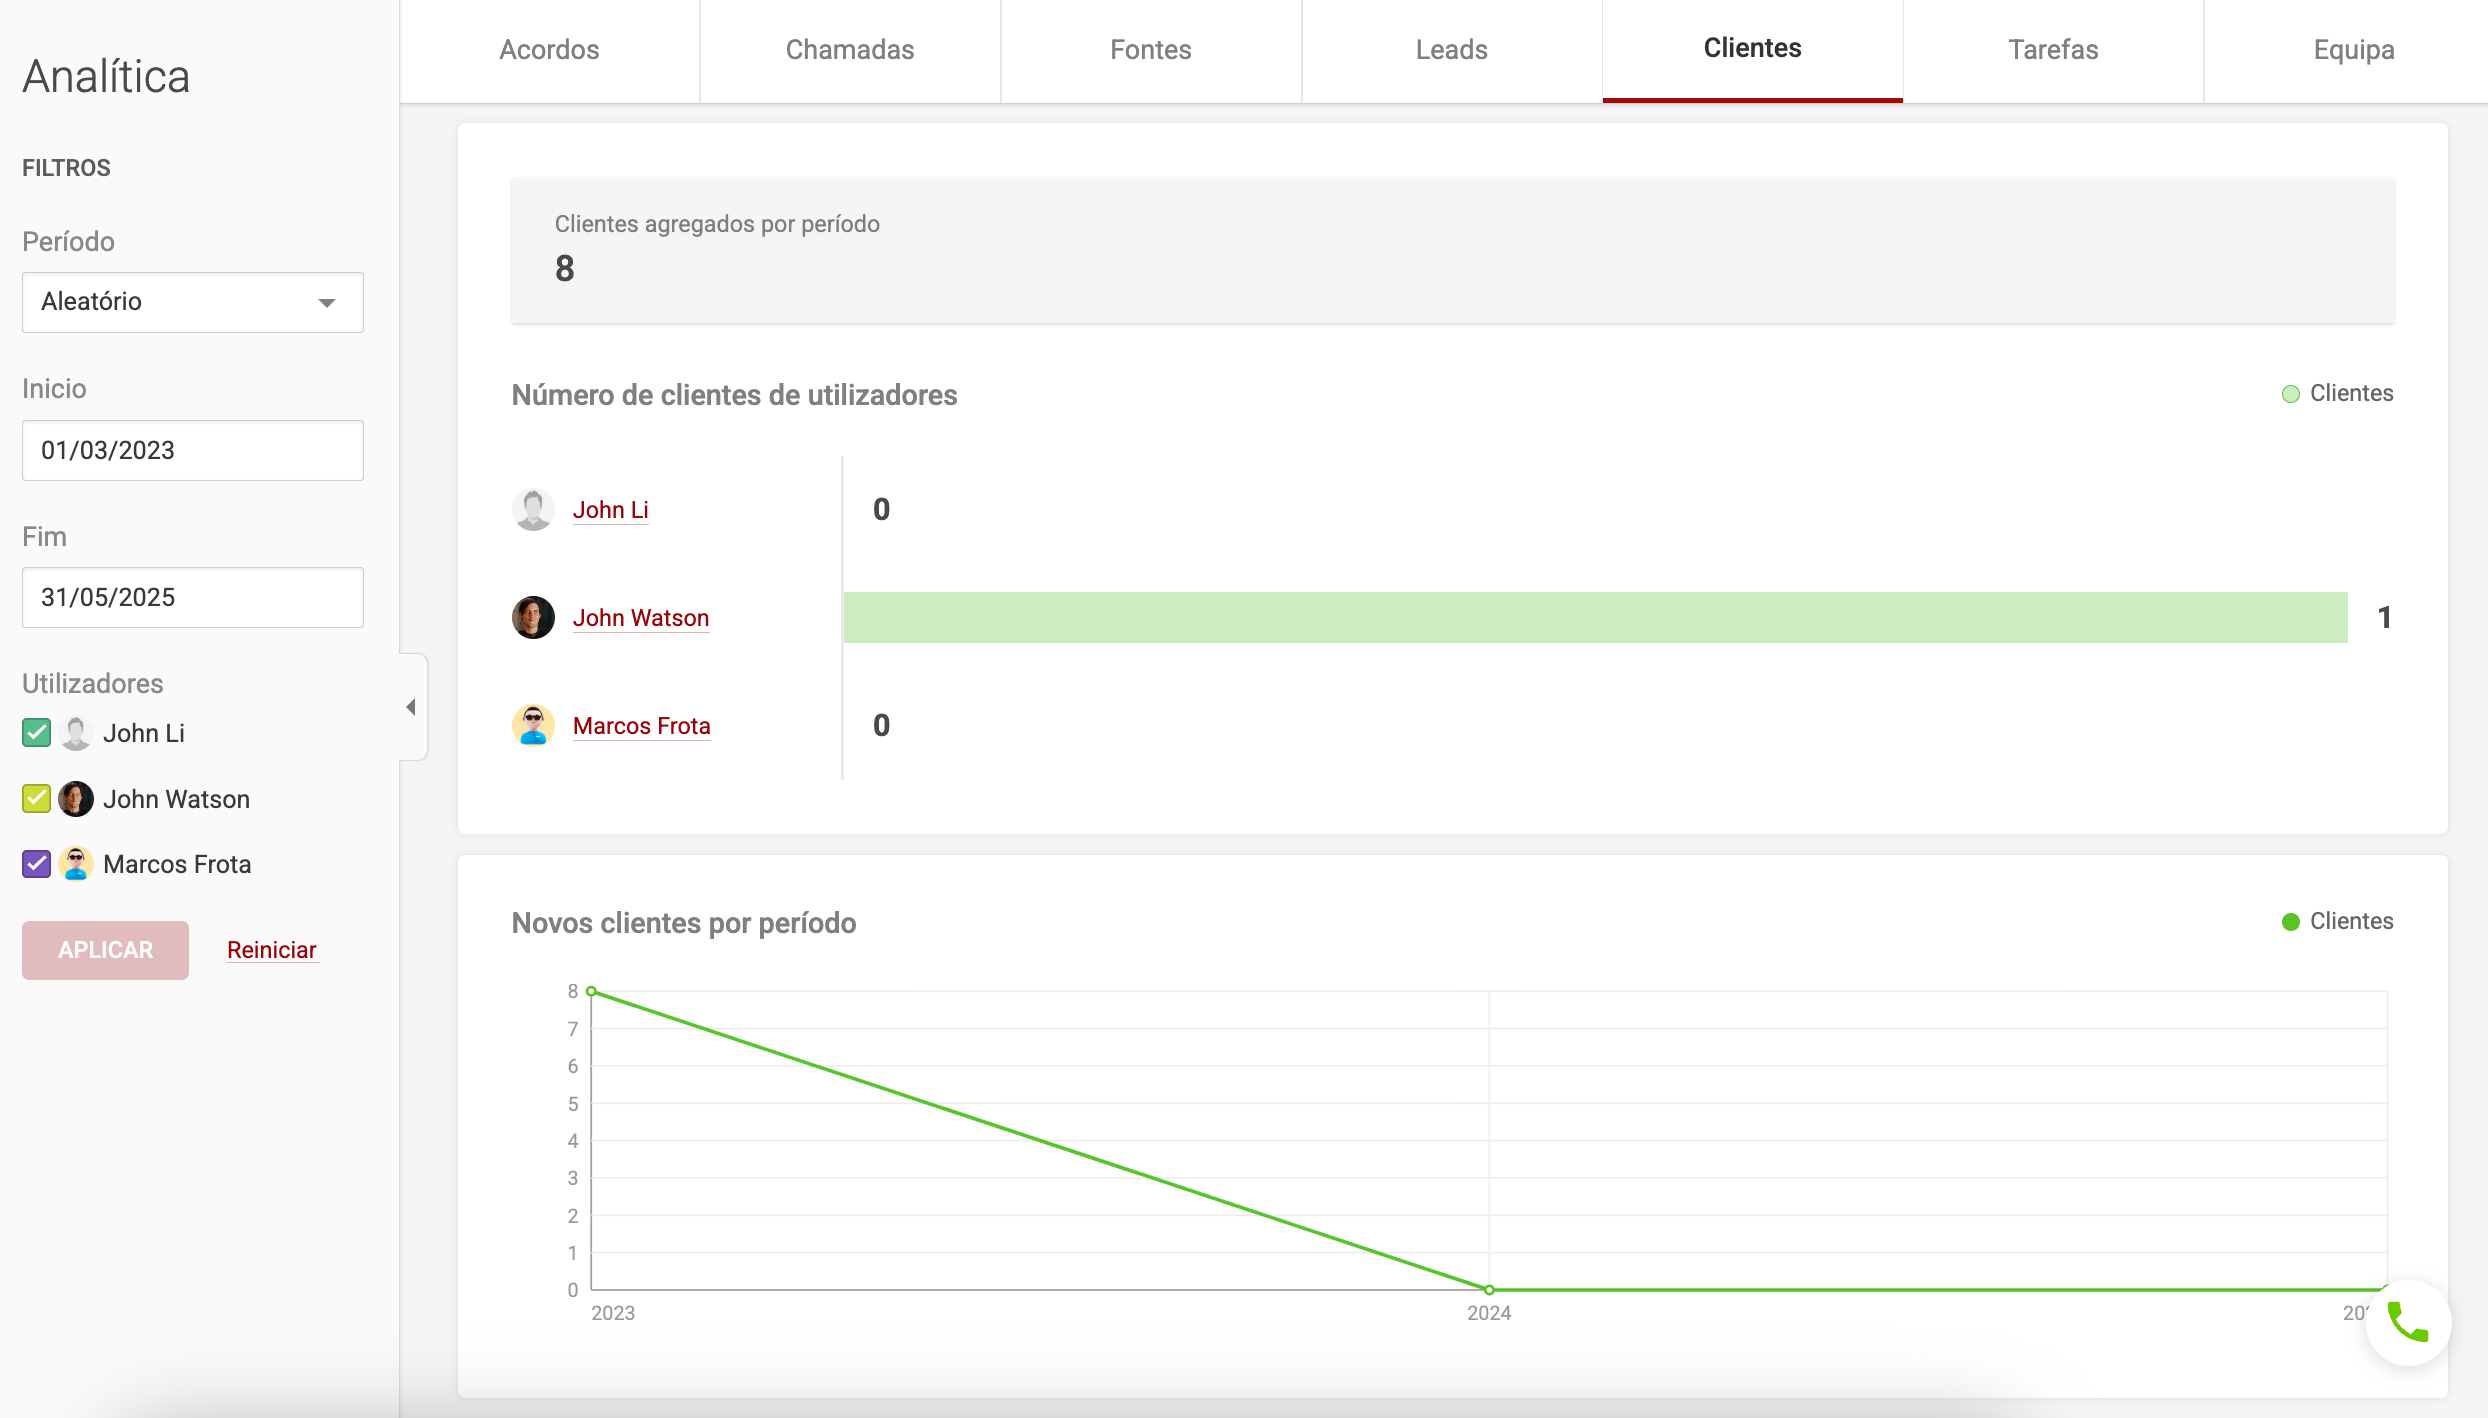The width and height of the screenshot is (2488, 1418).
Task: Click the Inicio date field
Action: click(x=192, y=450)
